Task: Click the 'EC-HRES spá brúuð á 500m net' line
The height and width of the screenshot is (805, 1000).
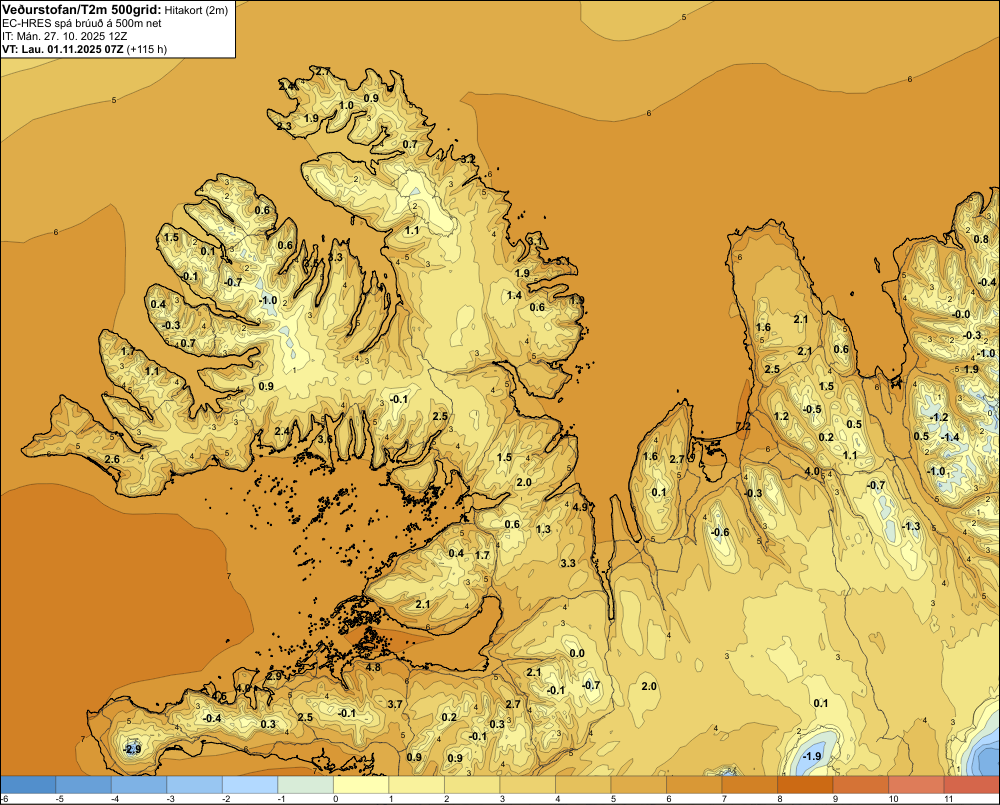Action: click(x=82, y=23)
